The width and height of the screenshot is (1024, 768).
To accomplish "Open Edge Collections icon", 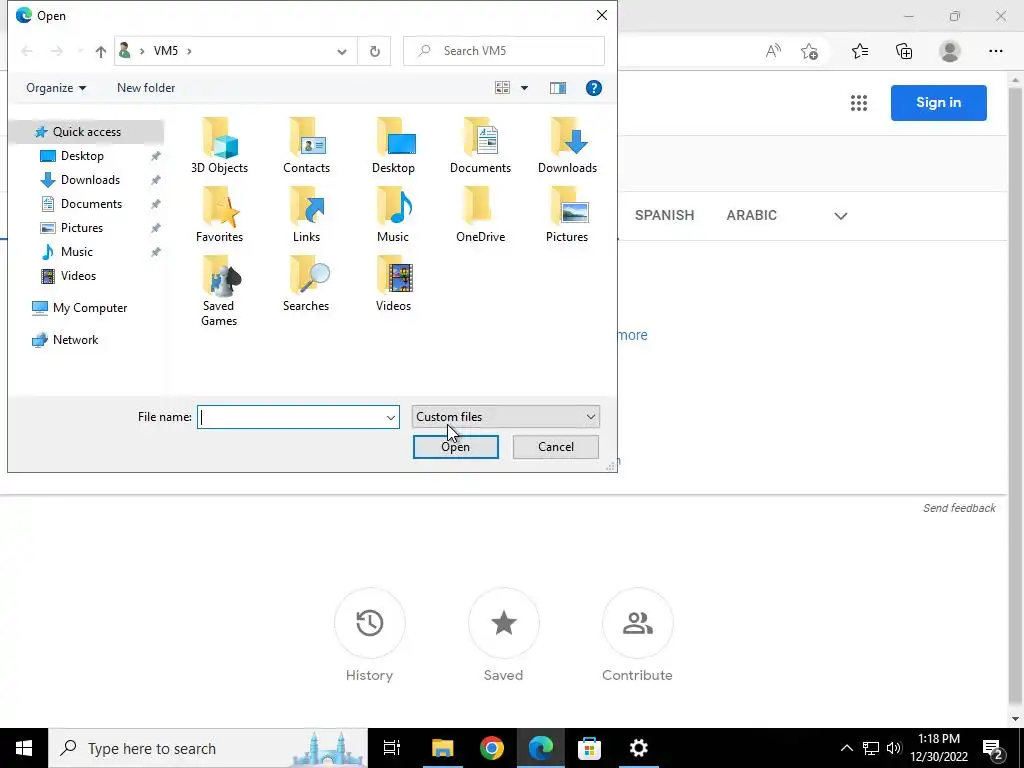I will point(904,51).
